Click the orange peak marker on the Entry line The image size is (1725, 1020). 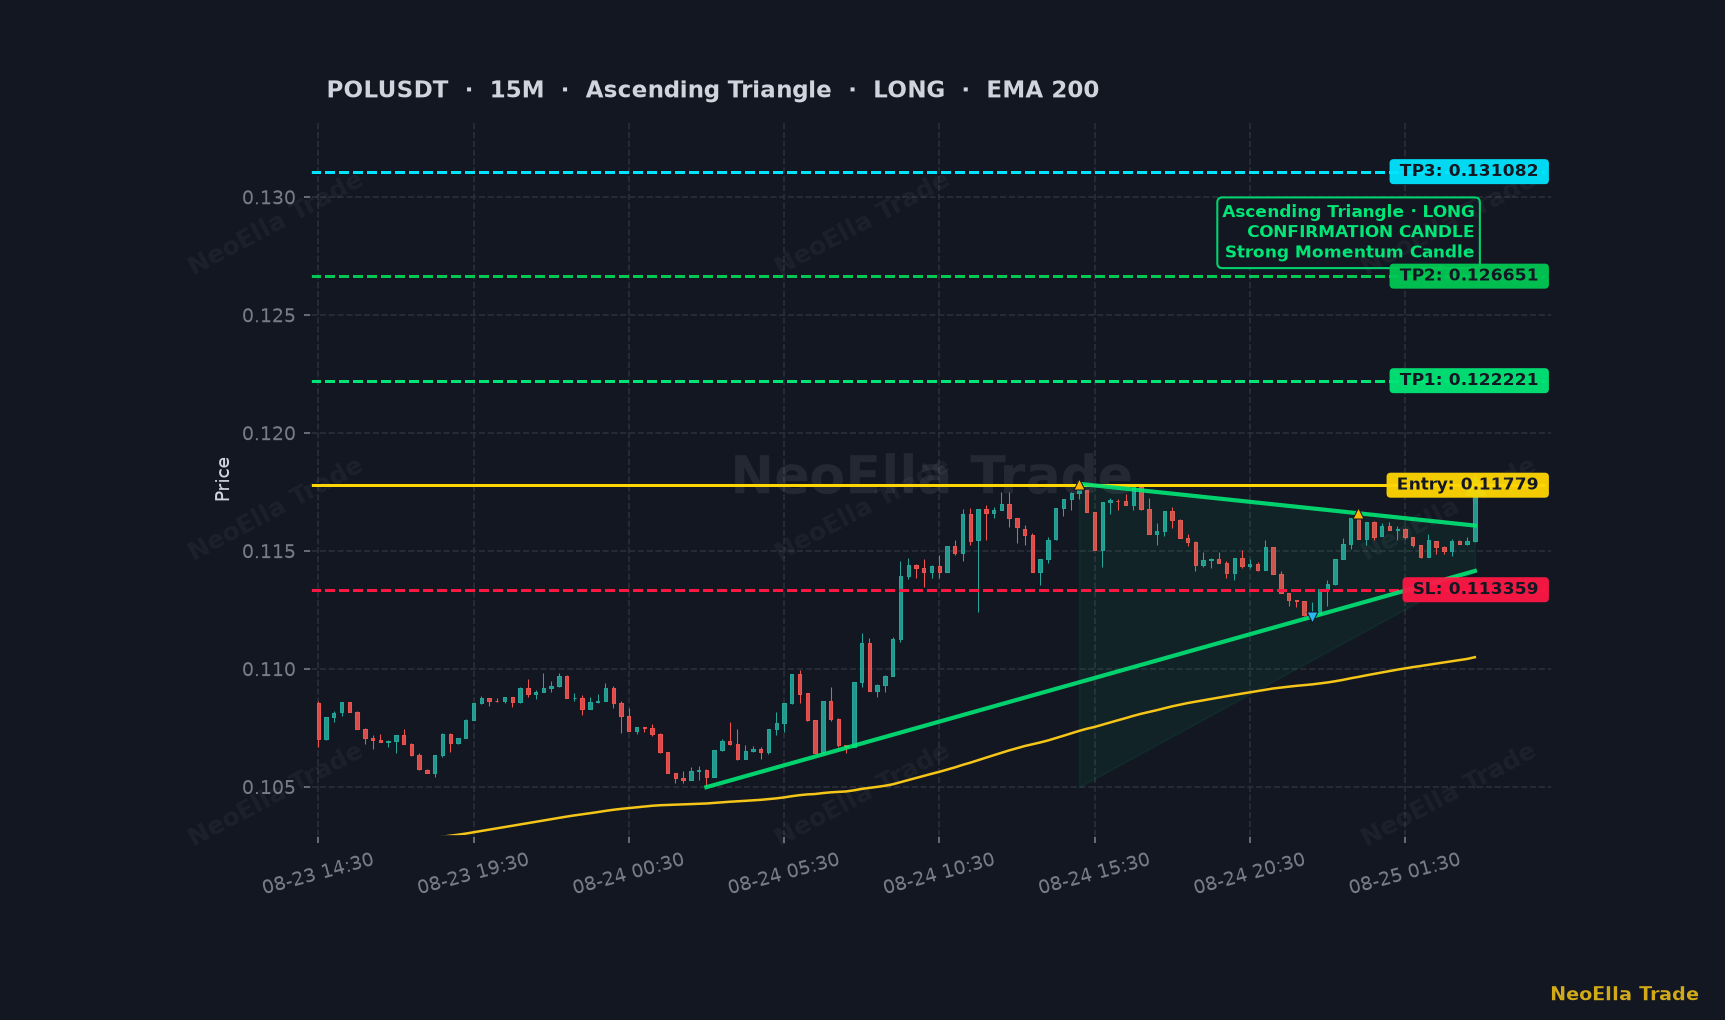(x=1079, y=485)
